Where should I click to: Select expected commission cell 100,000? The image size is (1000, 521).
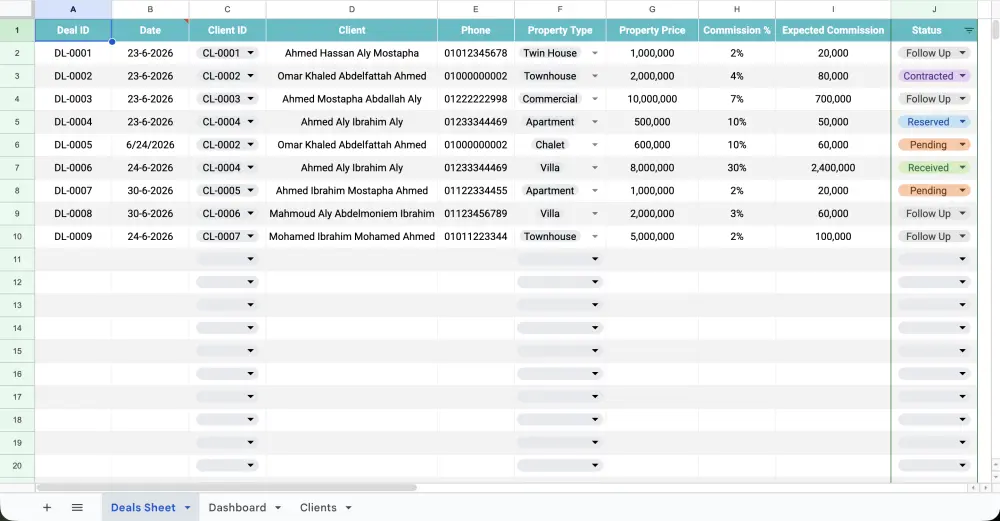coord(834,237)
